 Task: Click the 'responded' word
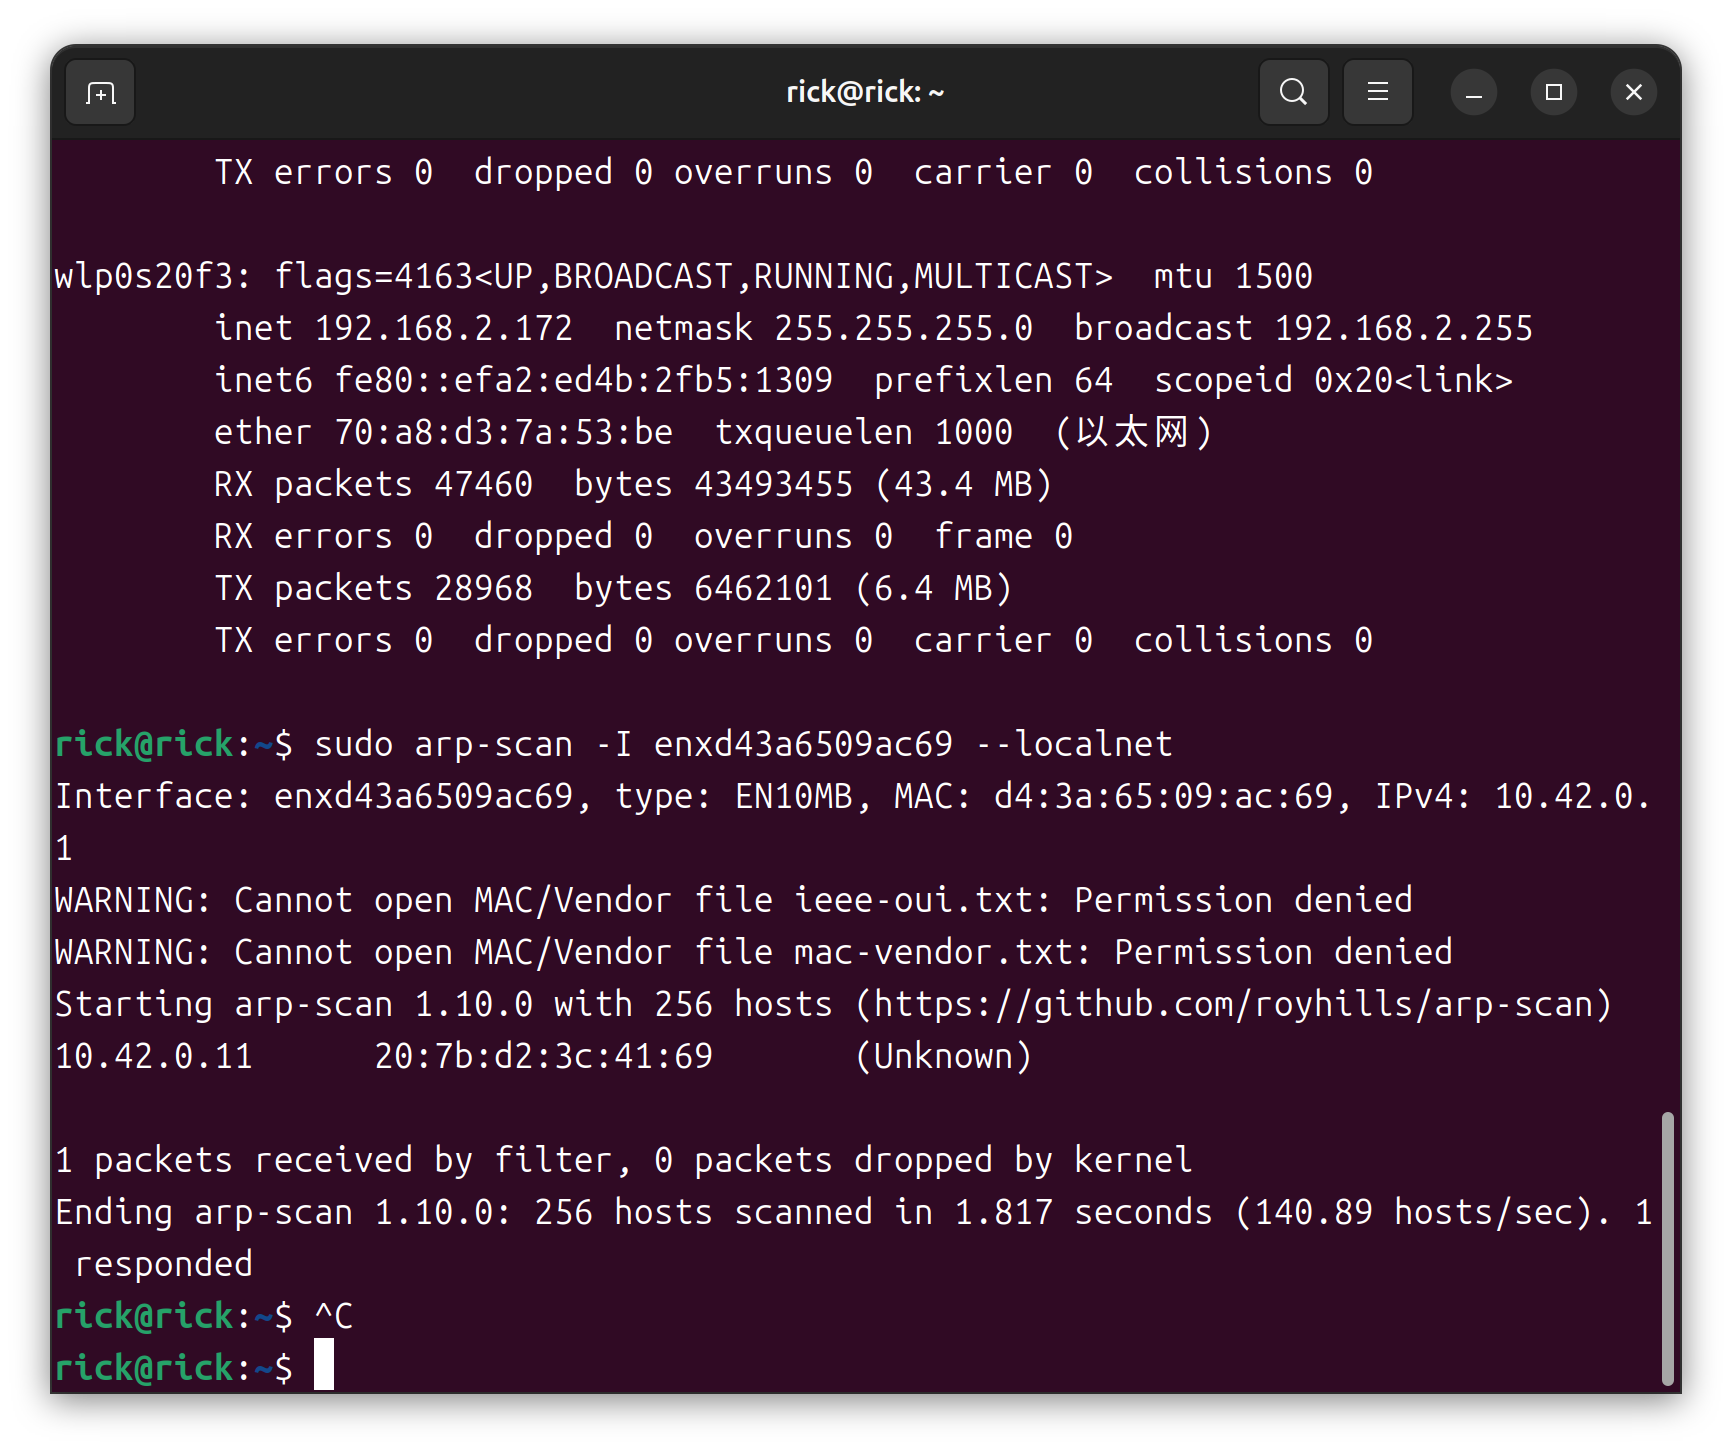click(x=163, y=1264)
